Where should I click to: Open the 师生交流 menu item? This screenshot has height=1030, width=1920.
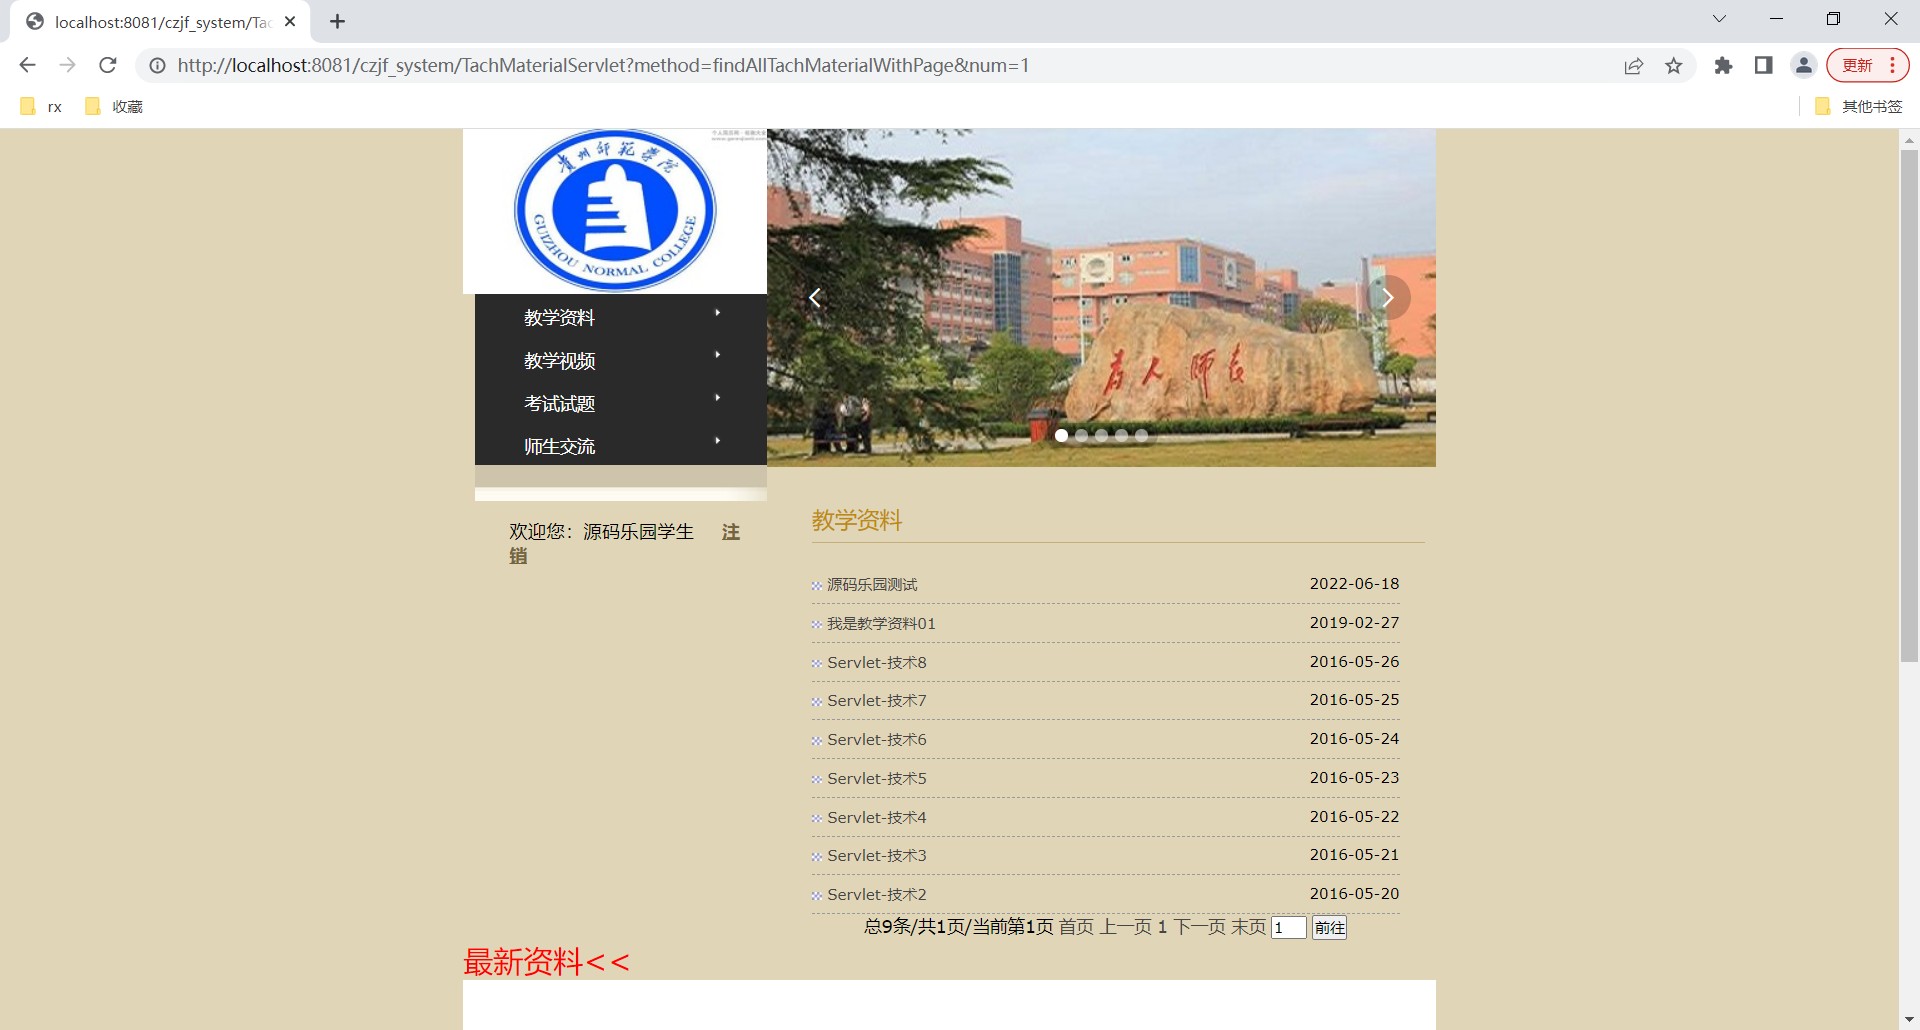[560, 447]
